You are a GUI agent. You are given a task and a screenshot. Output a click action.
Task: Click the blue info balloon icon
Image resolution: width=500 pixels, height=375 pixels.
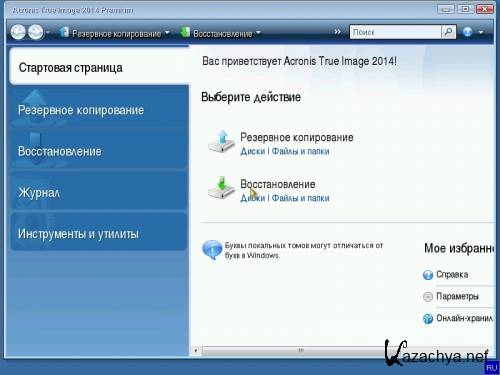212,250
